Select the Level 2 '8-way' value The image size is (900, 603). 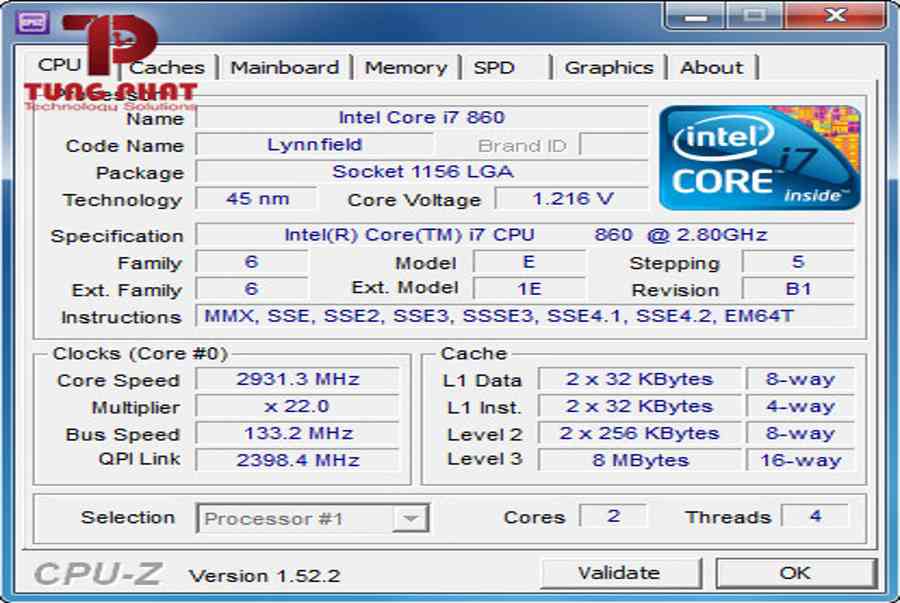[801, 433]
